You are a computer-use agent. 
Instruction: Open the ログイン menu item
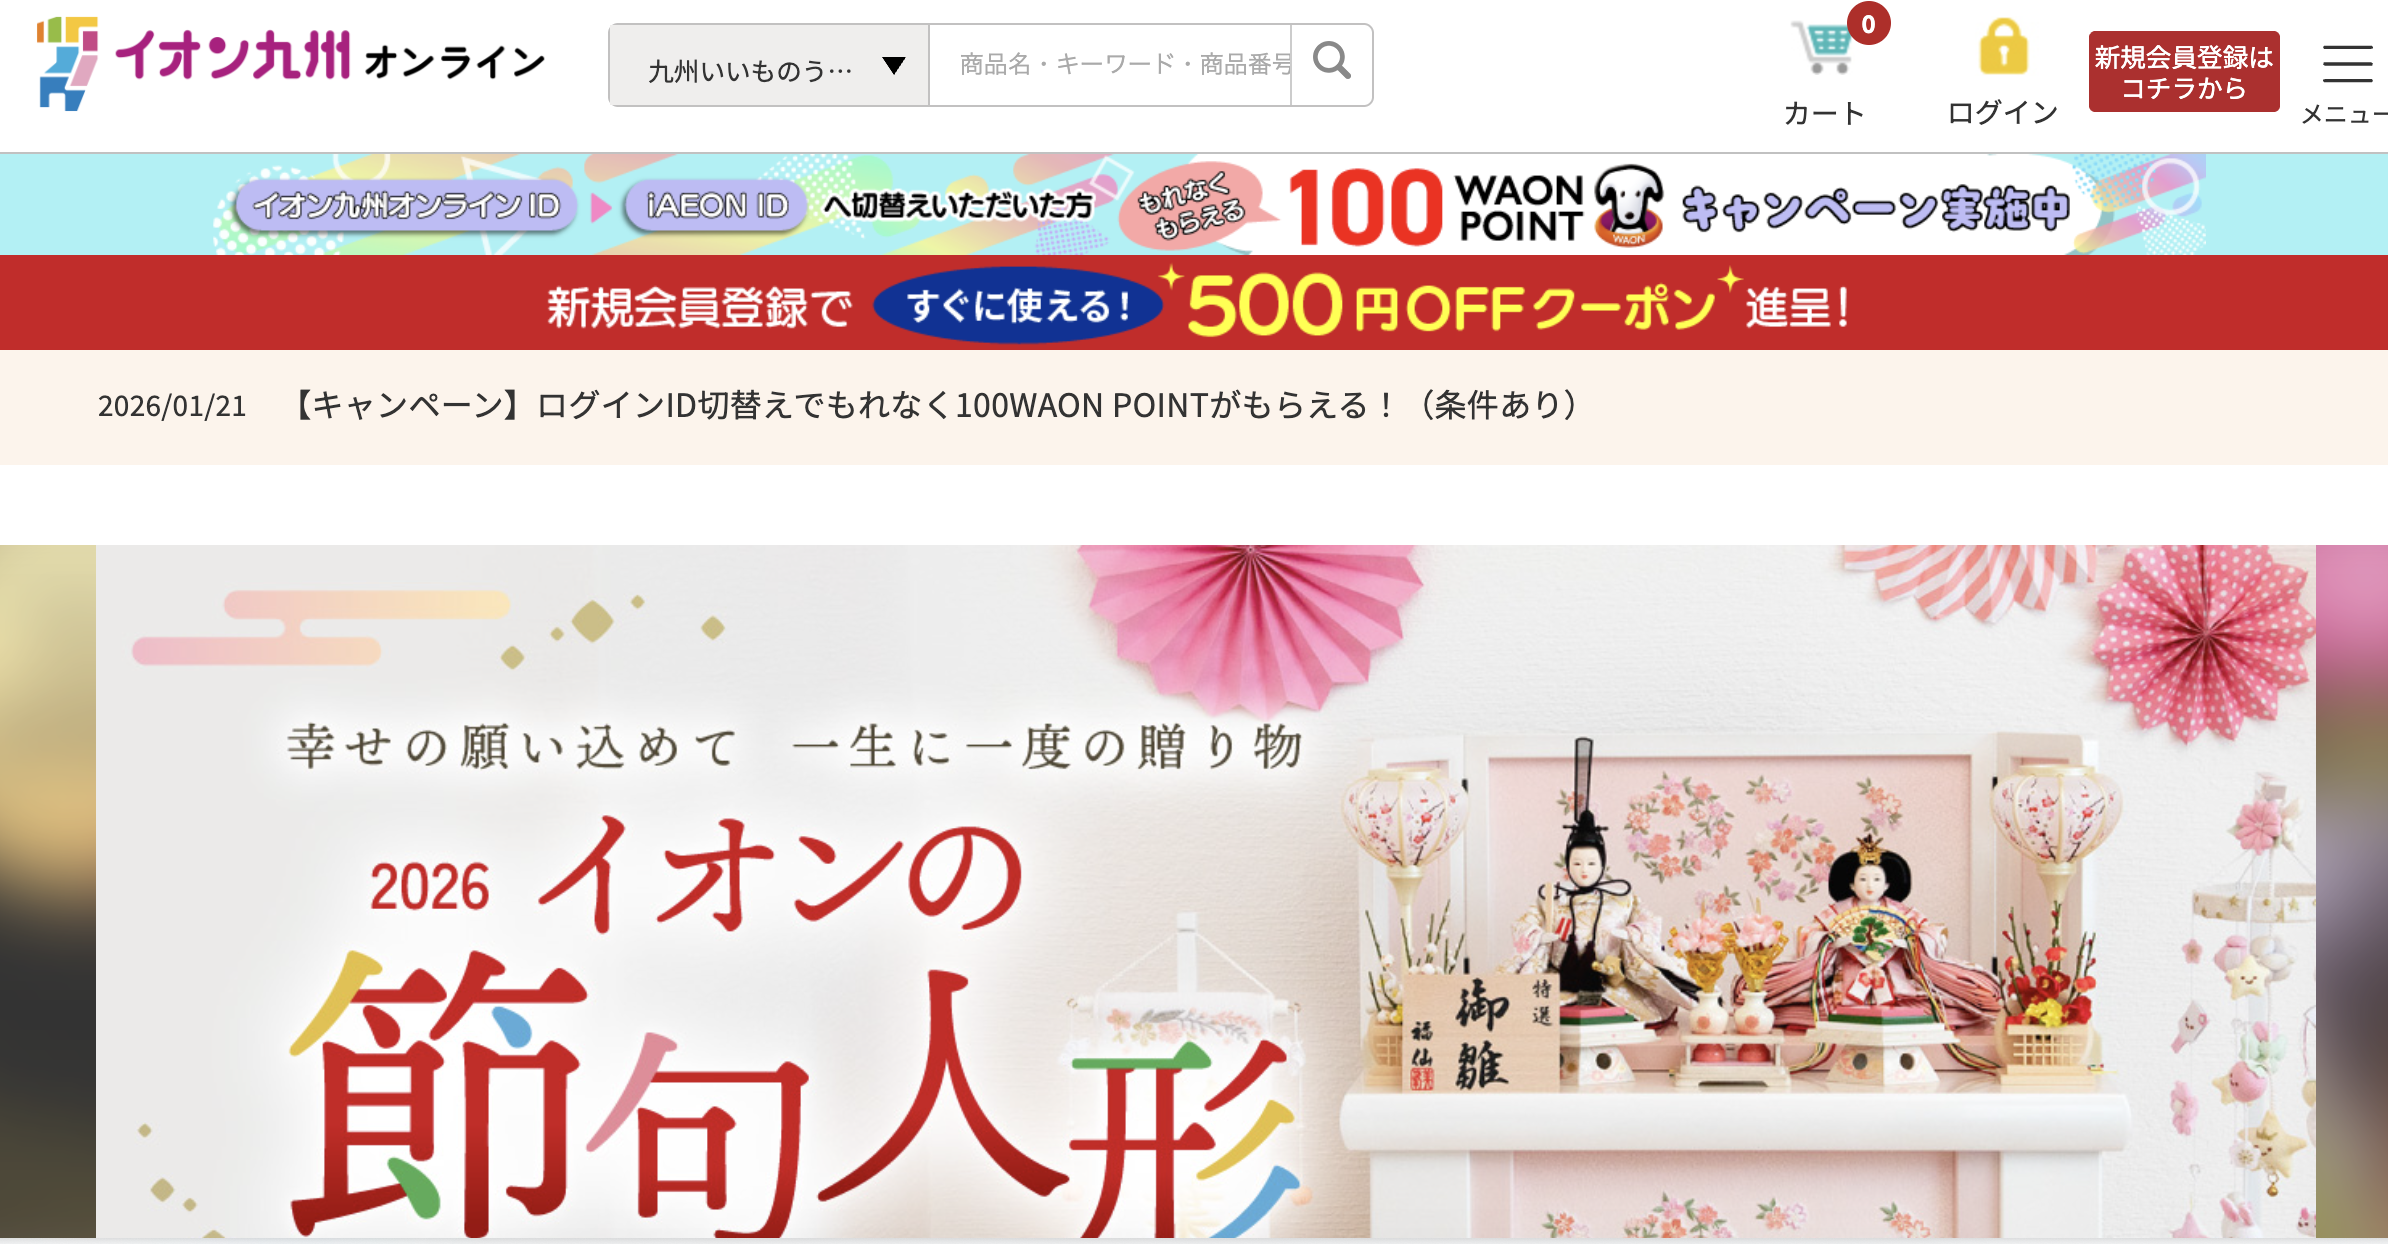click(2003, 112)
